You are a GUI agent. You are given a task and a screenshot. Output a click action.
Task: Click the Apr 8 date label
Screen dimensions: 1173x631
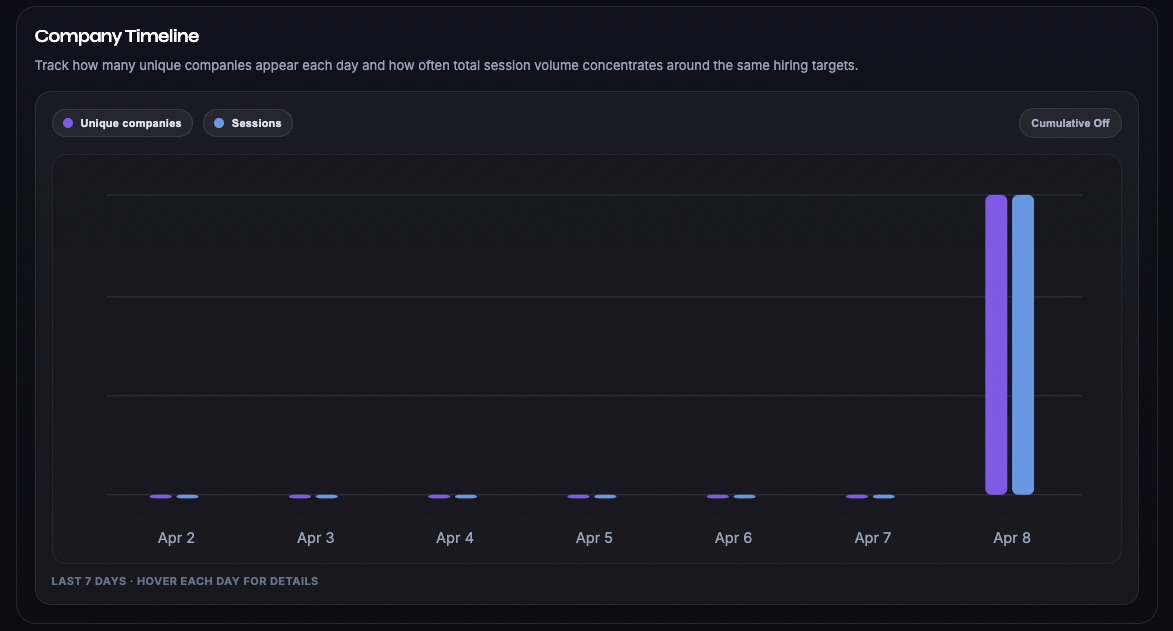1011,537
